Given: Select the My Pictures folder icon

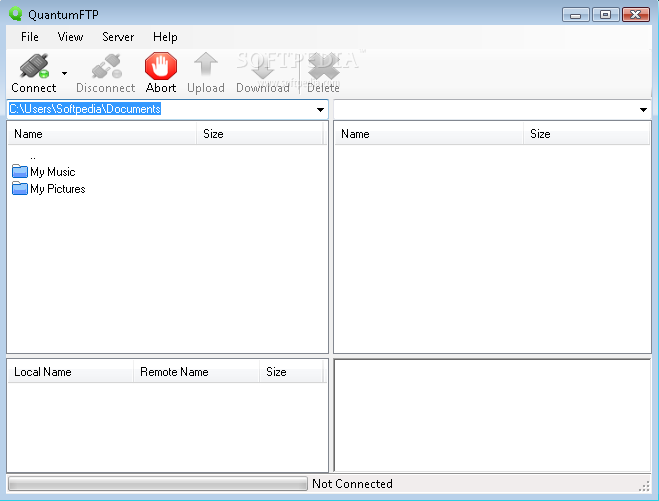Looking at the screenshot, I should pyautogui.click(x=20, y=189).
